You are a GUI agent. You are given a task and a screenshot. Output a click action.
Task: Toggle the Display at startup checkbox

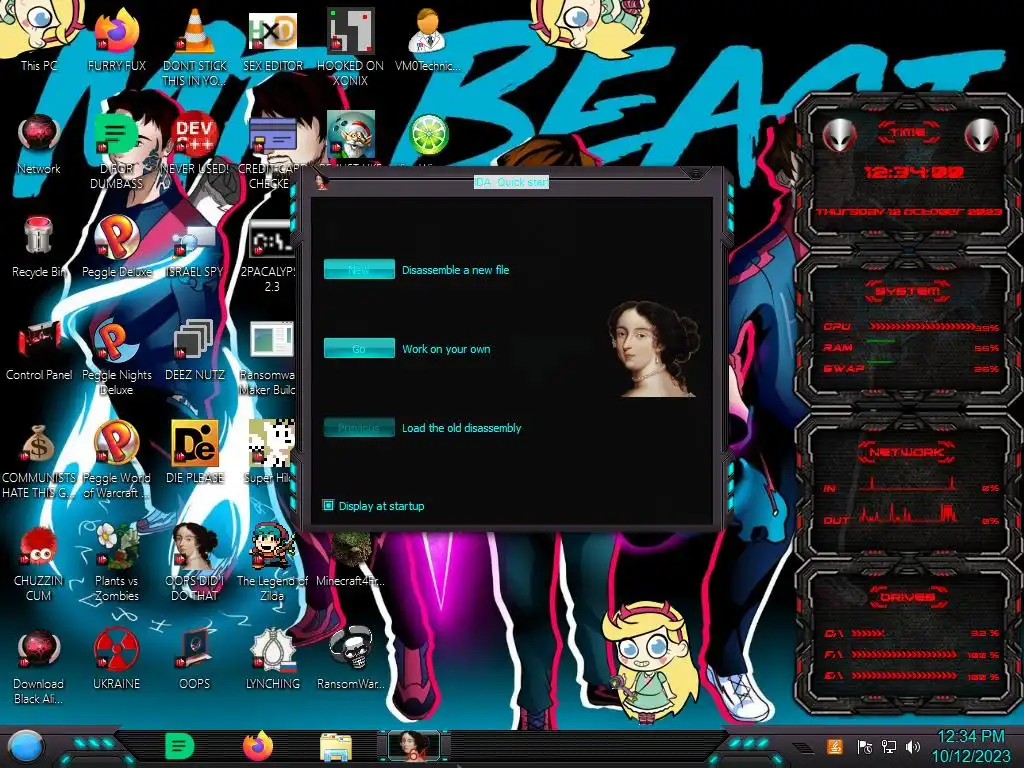328,505
